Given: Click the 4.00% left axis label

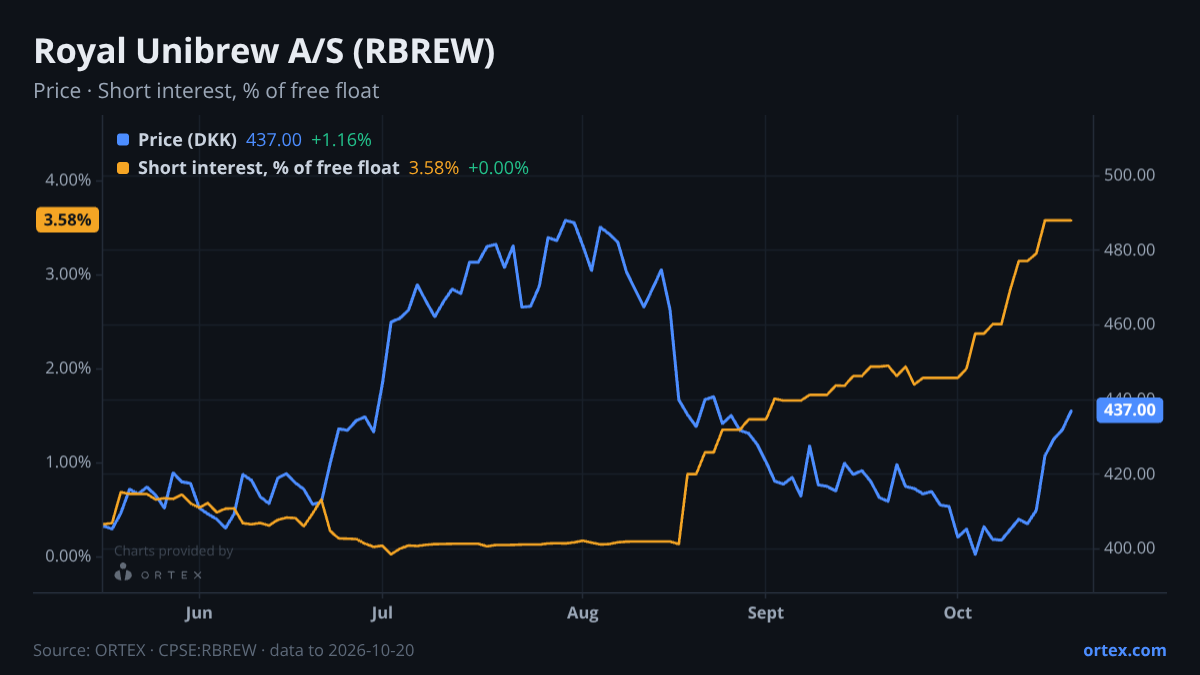Looking at the screenshot, I should tap(68, 180).
